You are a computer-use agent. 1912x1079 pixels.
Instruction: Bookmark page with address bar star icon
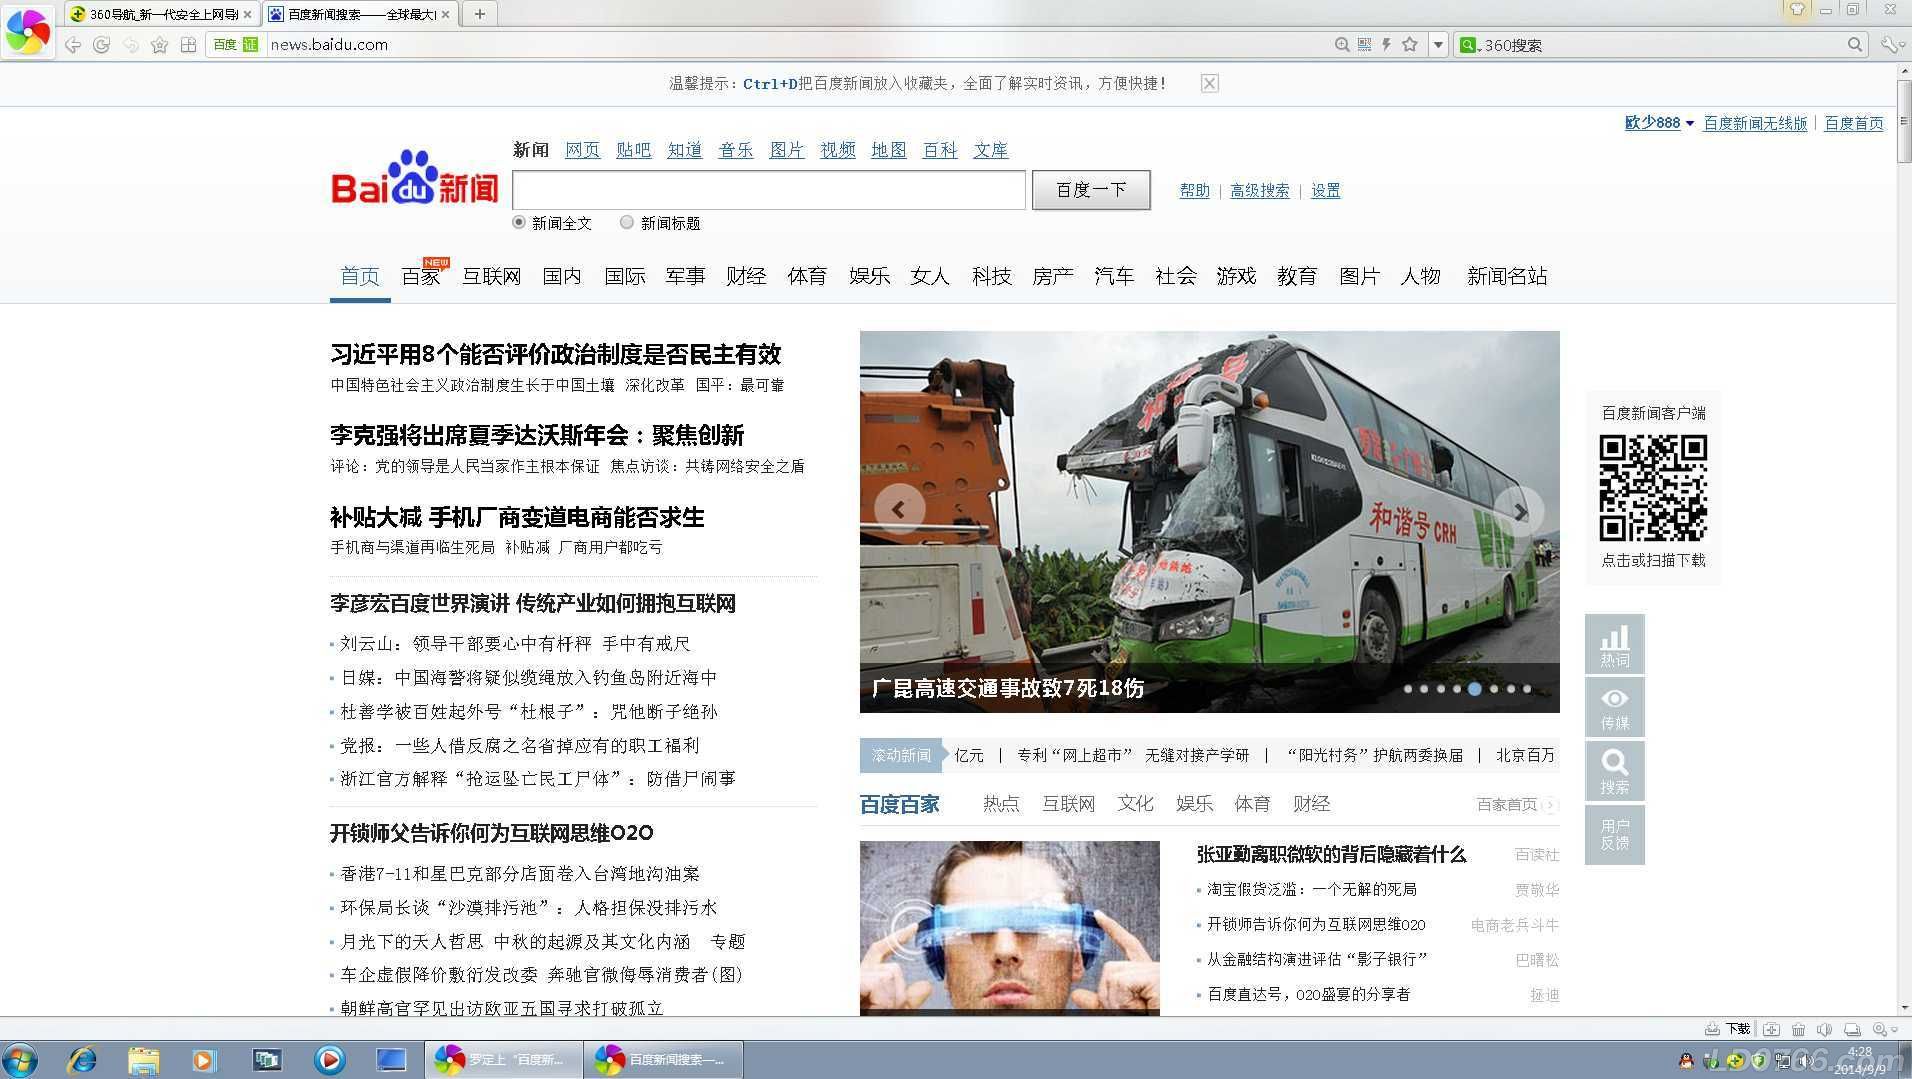pyautogui.click(x=1410, y=44)
